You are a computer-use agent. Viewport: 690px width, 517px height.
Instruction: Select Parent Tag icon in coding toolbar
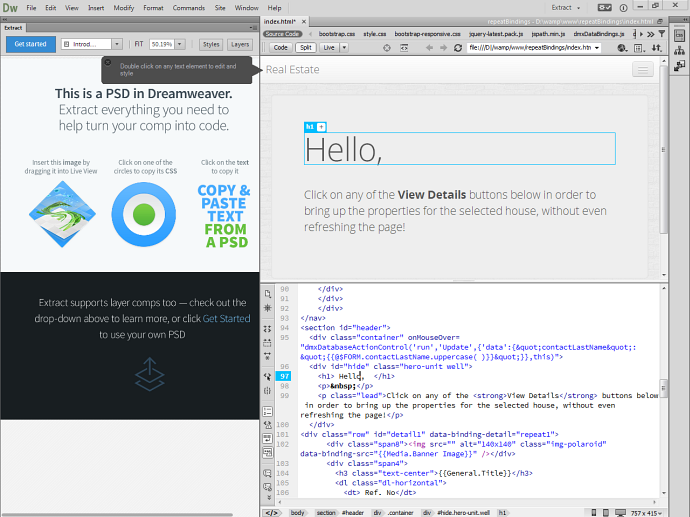click(268, 377)
